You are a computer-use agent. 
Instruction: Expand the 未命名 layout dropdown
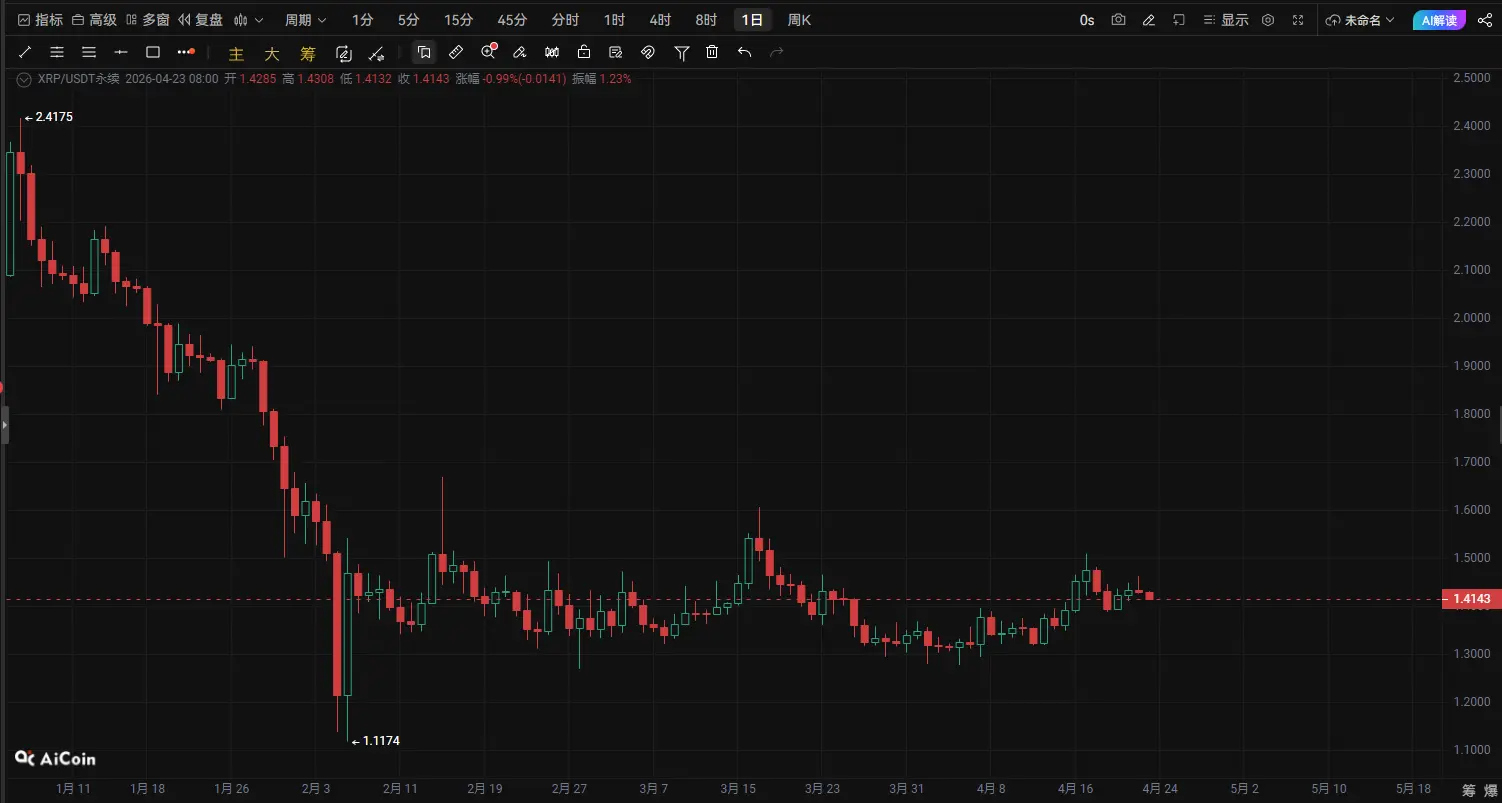tap(1360, 20)
